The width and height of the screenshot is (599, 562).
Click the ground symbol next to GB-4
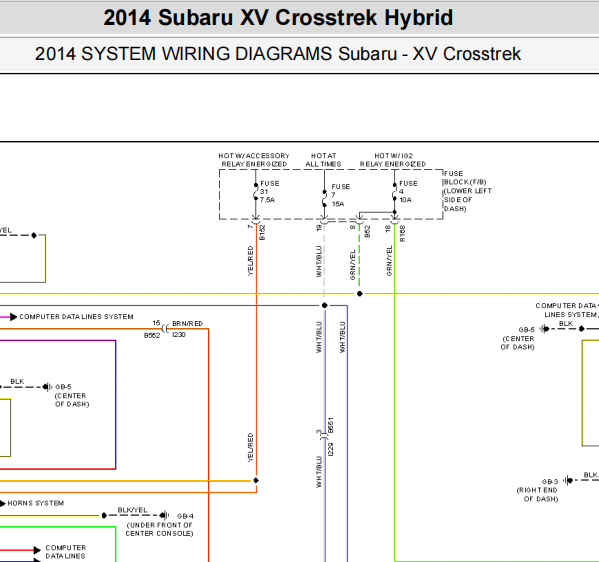click(x=164, y=515)
